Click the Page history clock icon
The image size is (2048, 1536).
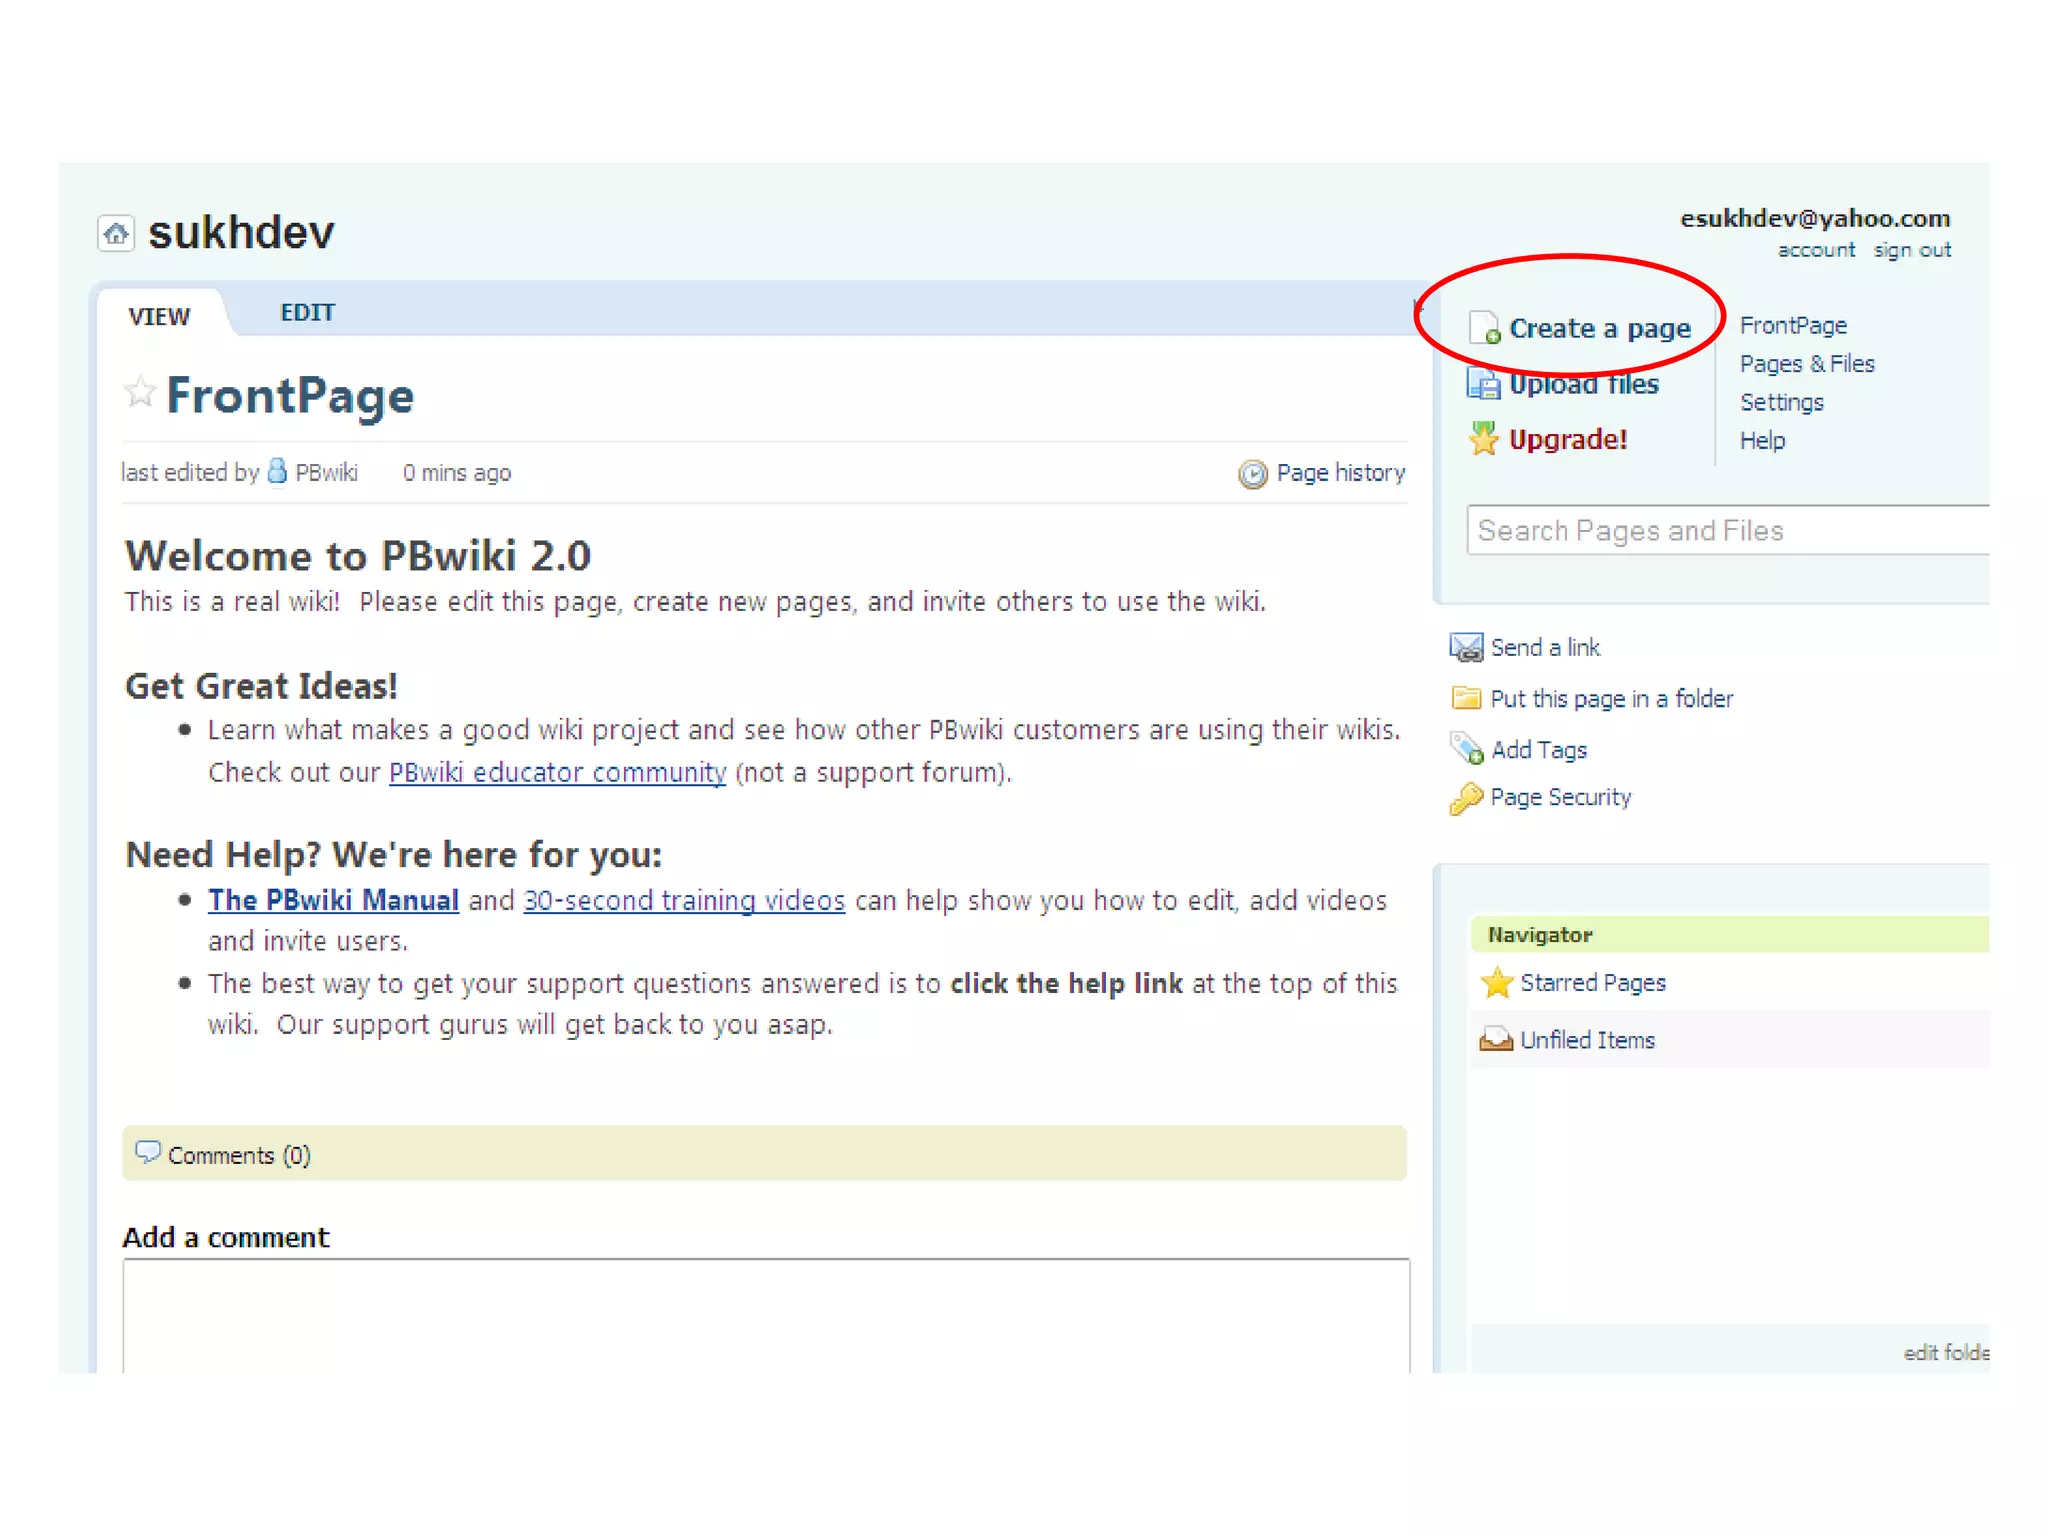click(1252, 474)
